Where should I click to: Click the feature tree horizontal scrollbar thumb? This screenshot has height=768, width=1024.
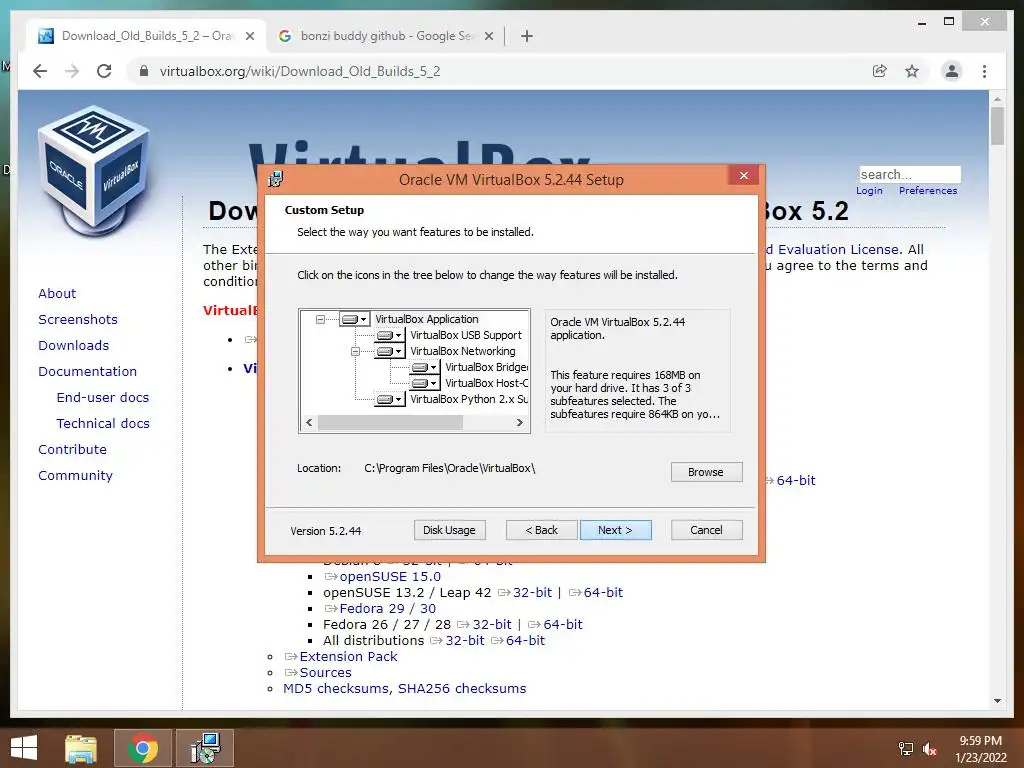pos(390,423)
